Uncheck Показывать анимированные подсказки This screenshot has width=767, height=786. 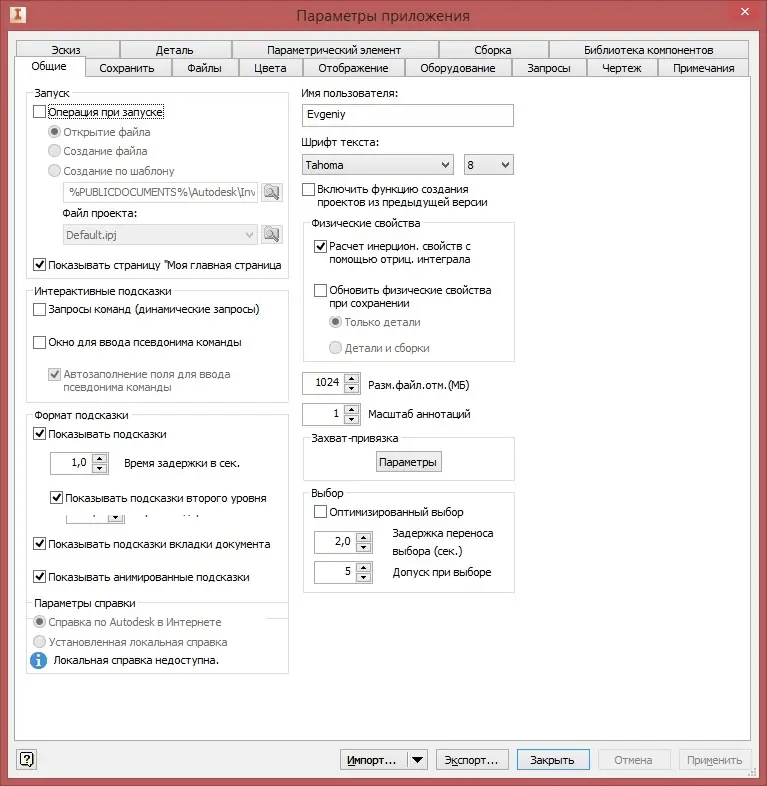click(x=39, y=576)
